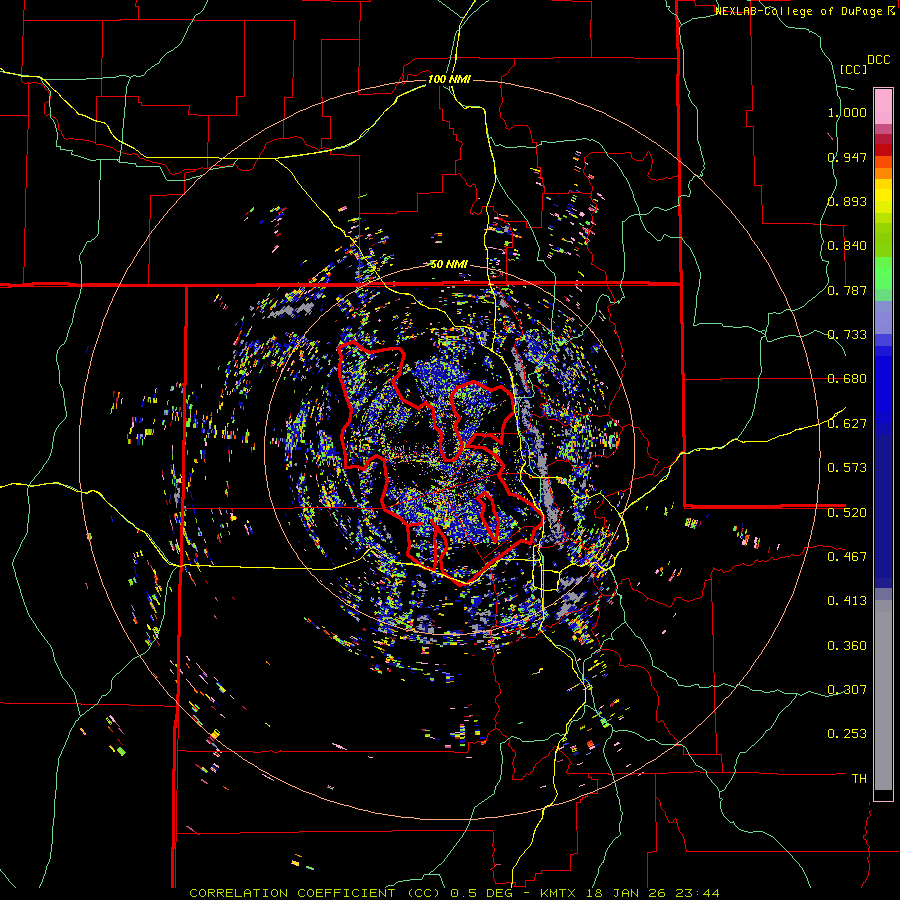Image resolution: width=900 pixels, height=900 pixels.
Task: Click the Correlation Coefficient product title caption
Action: click(454, 893)
